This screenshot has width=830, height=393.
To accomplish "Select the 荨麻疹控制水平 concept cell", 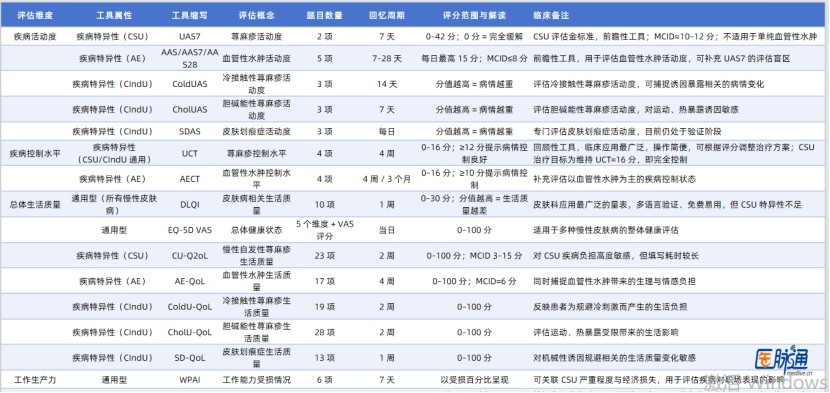I will 257,154.
